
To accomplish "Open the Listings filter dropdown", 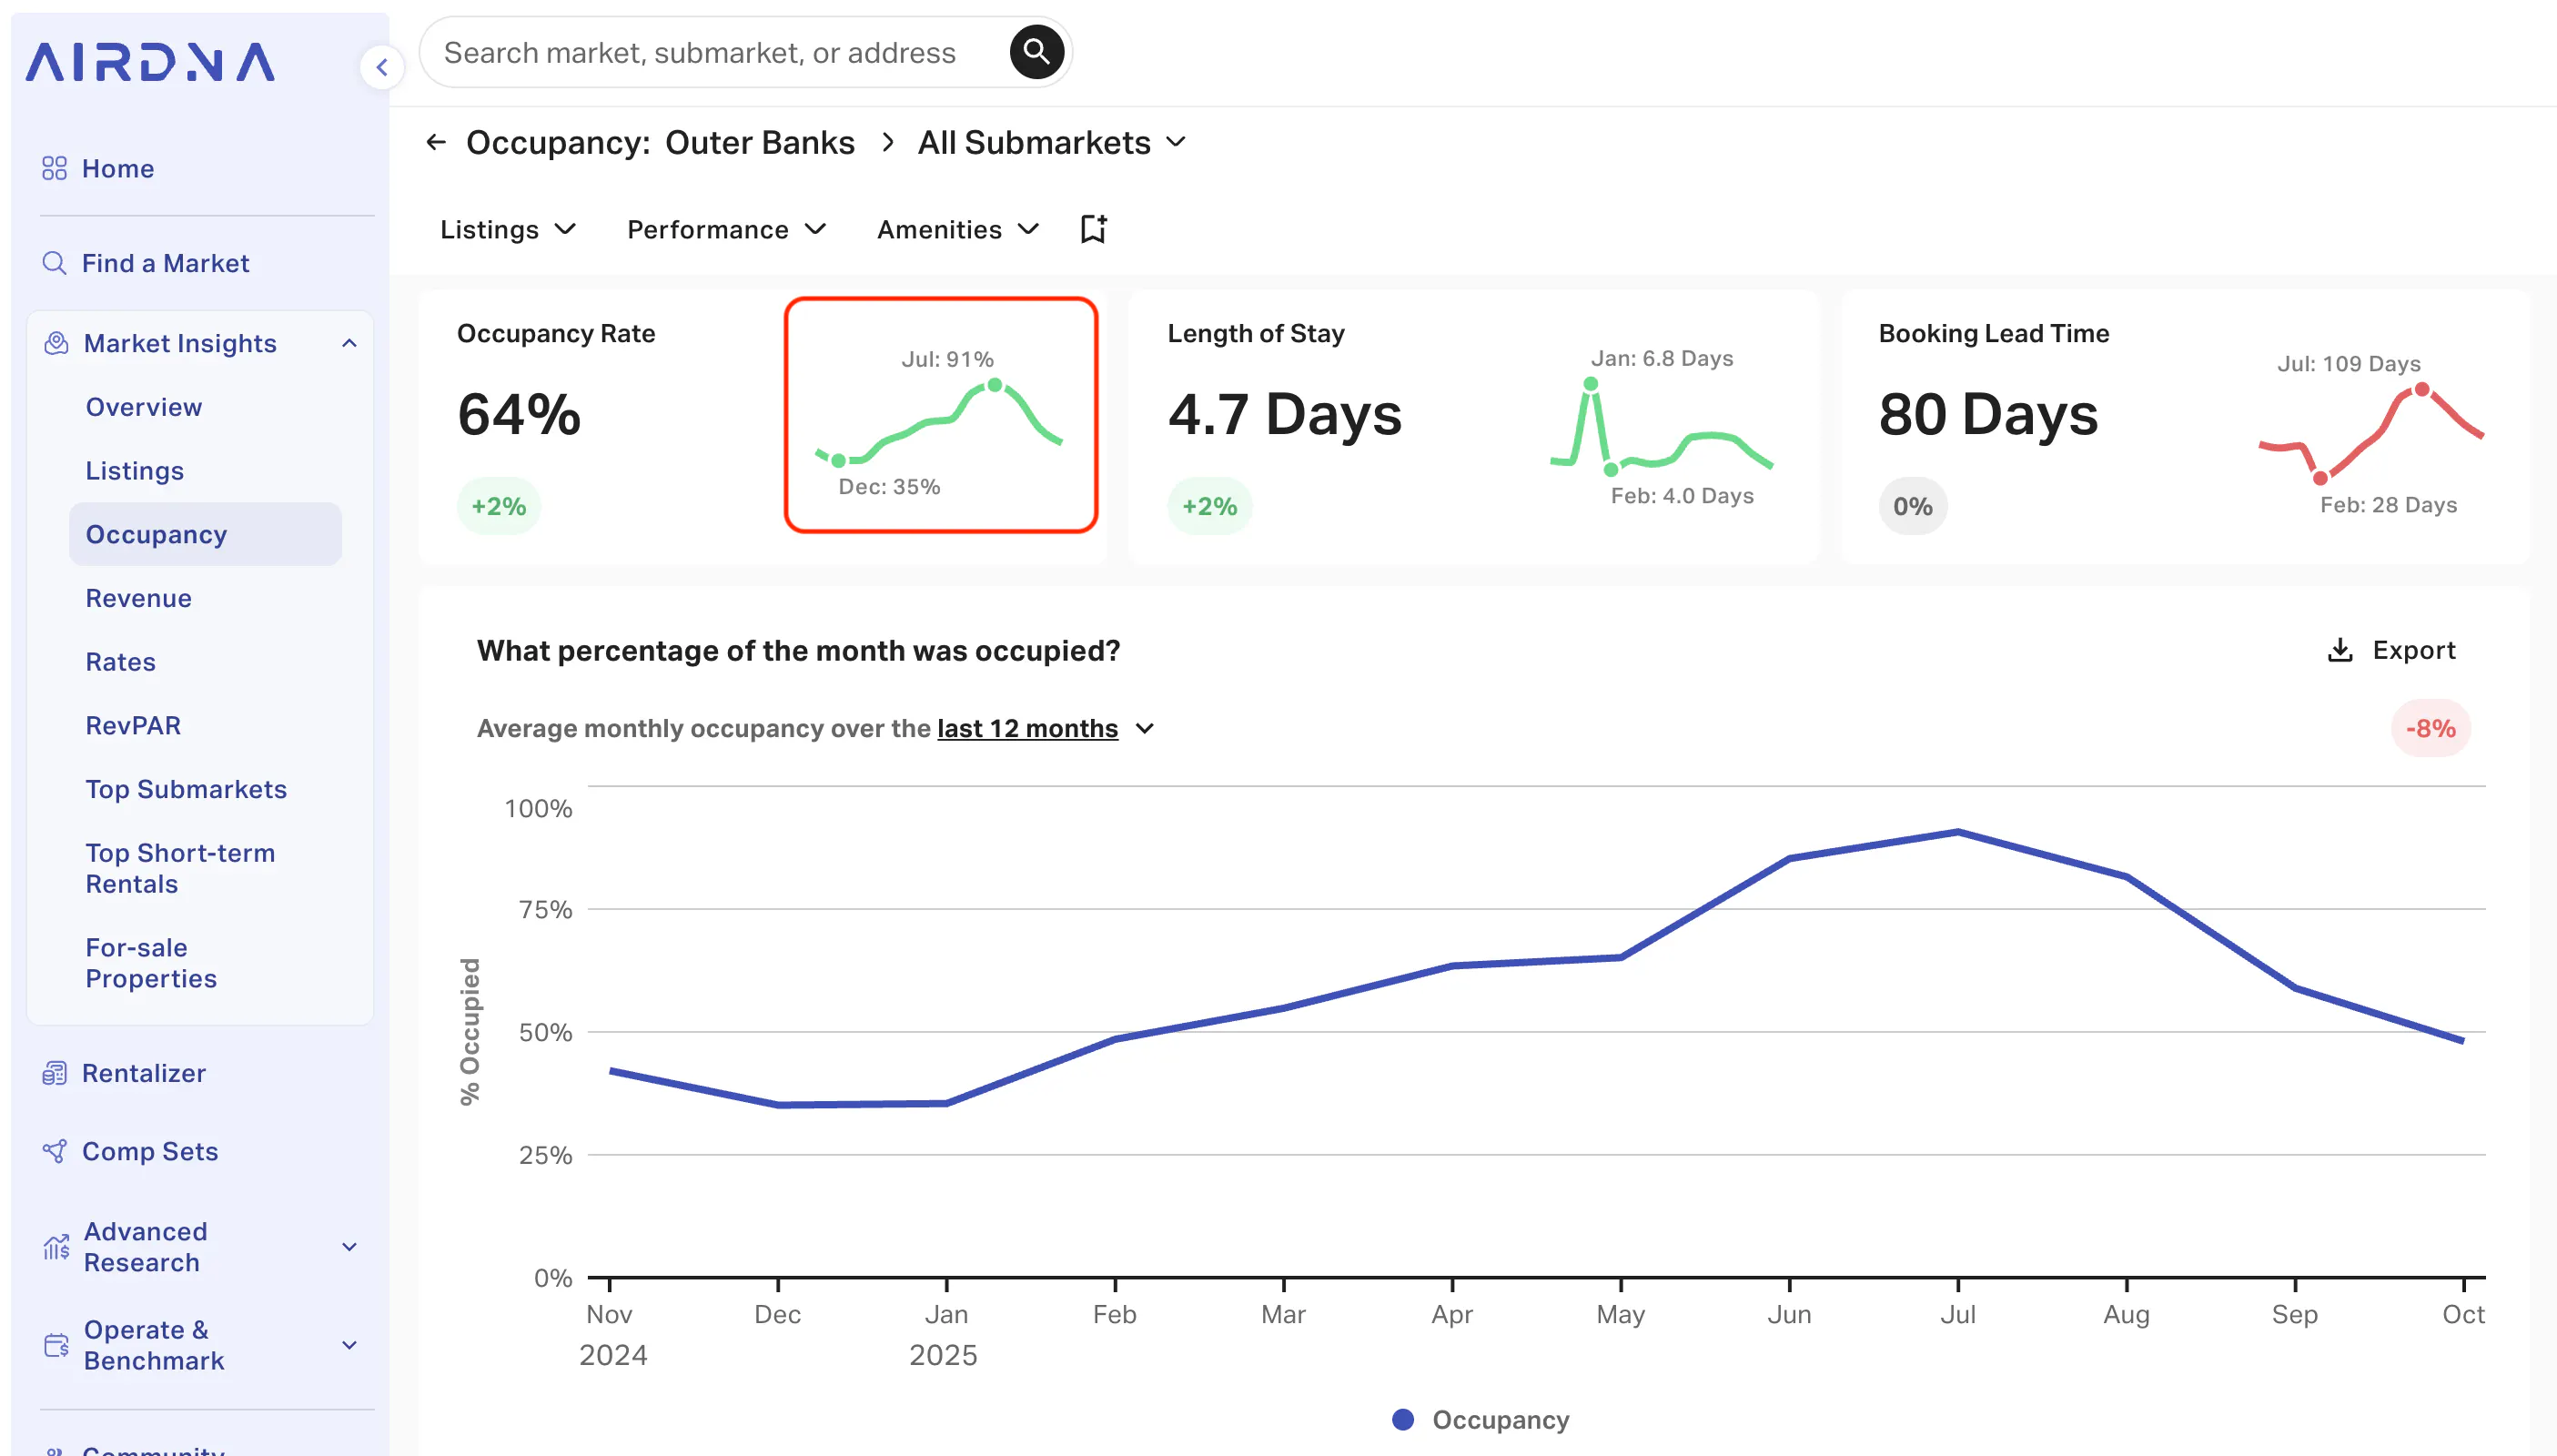I will point(508,229).
